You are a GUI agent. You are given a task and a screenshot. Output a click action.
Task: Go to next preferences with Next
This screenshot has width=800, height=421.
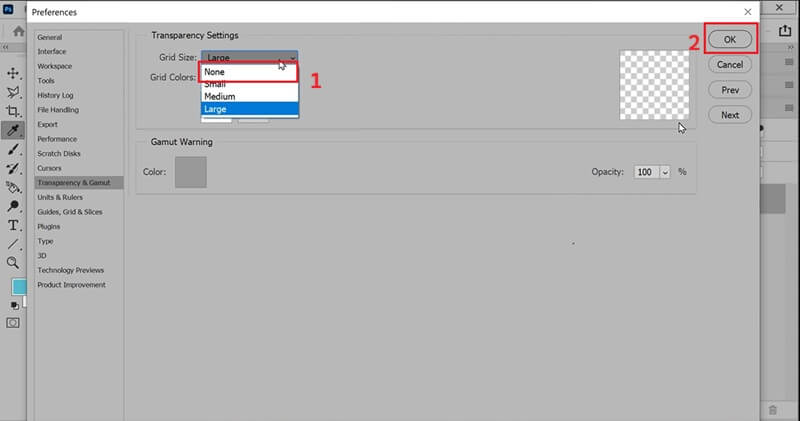730,115
